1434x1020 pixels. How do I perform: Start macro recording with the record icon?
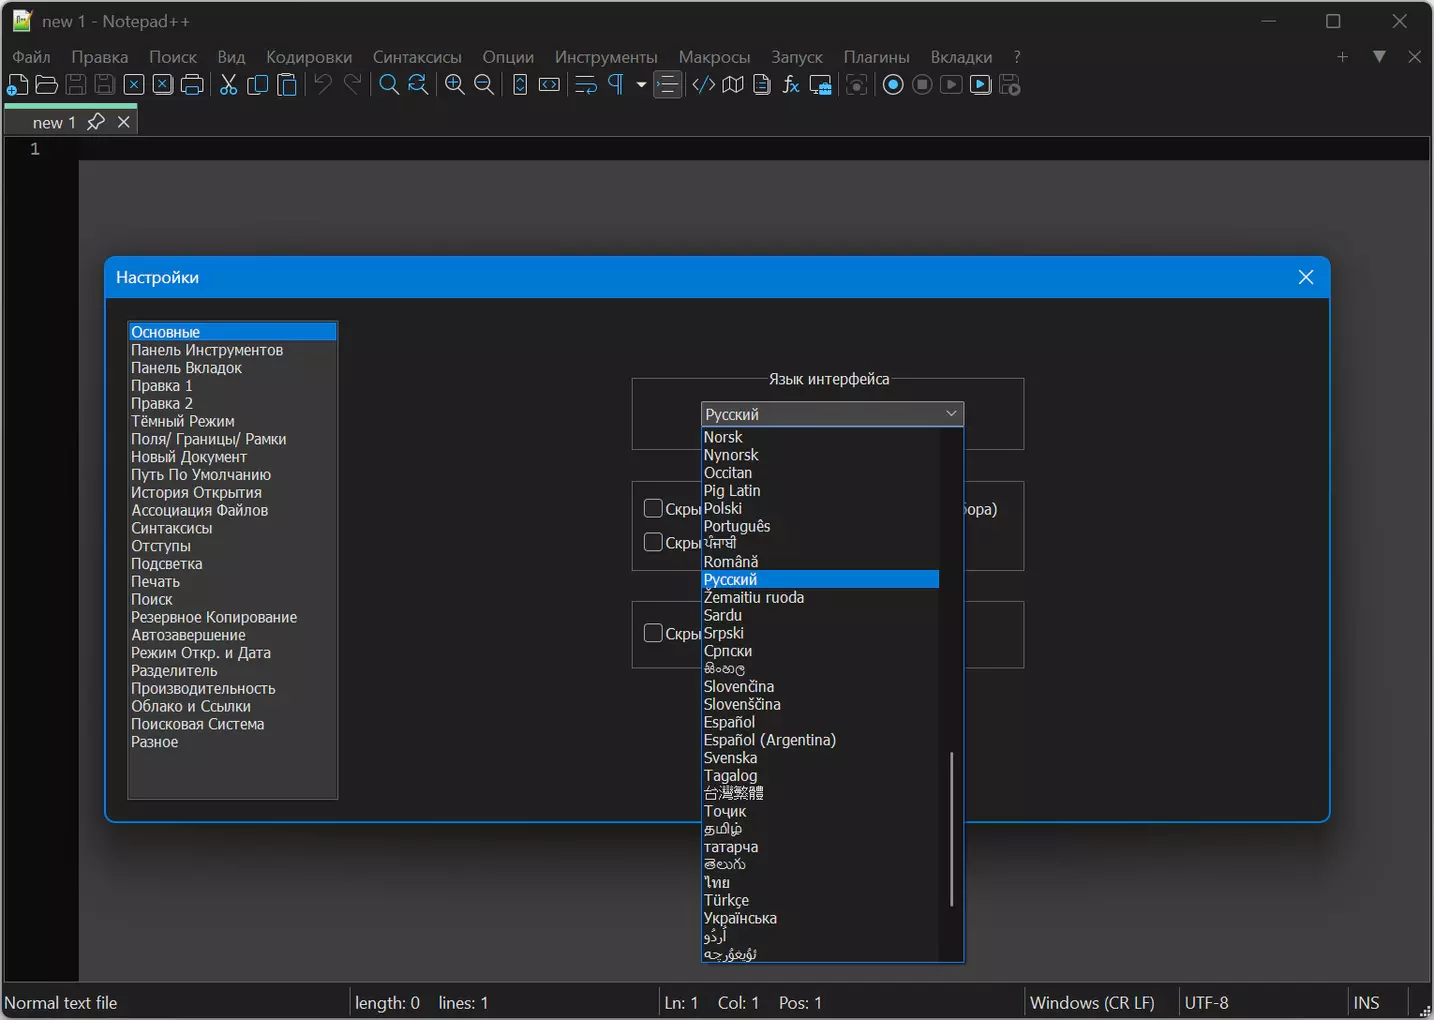(x=894, y=85)
